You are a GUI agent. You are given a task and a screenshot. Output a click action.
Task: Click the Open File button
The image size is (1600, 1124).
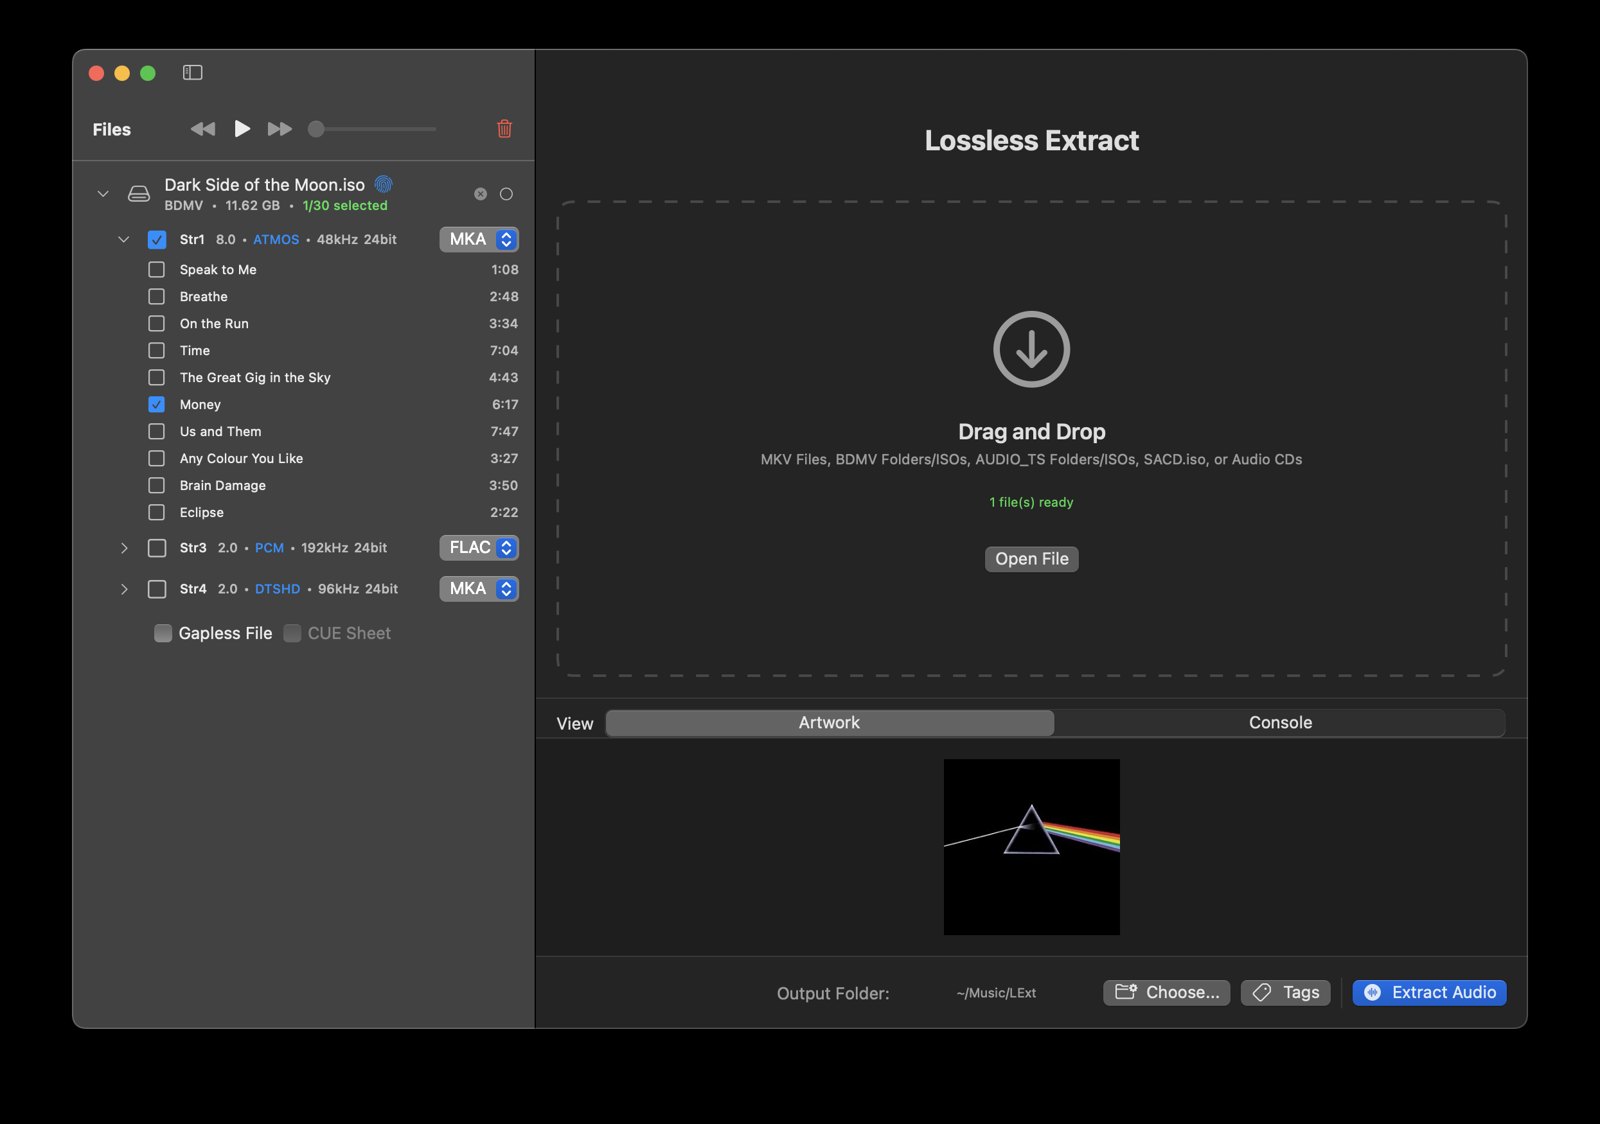pyautogui.click(x=1032, y=559)
